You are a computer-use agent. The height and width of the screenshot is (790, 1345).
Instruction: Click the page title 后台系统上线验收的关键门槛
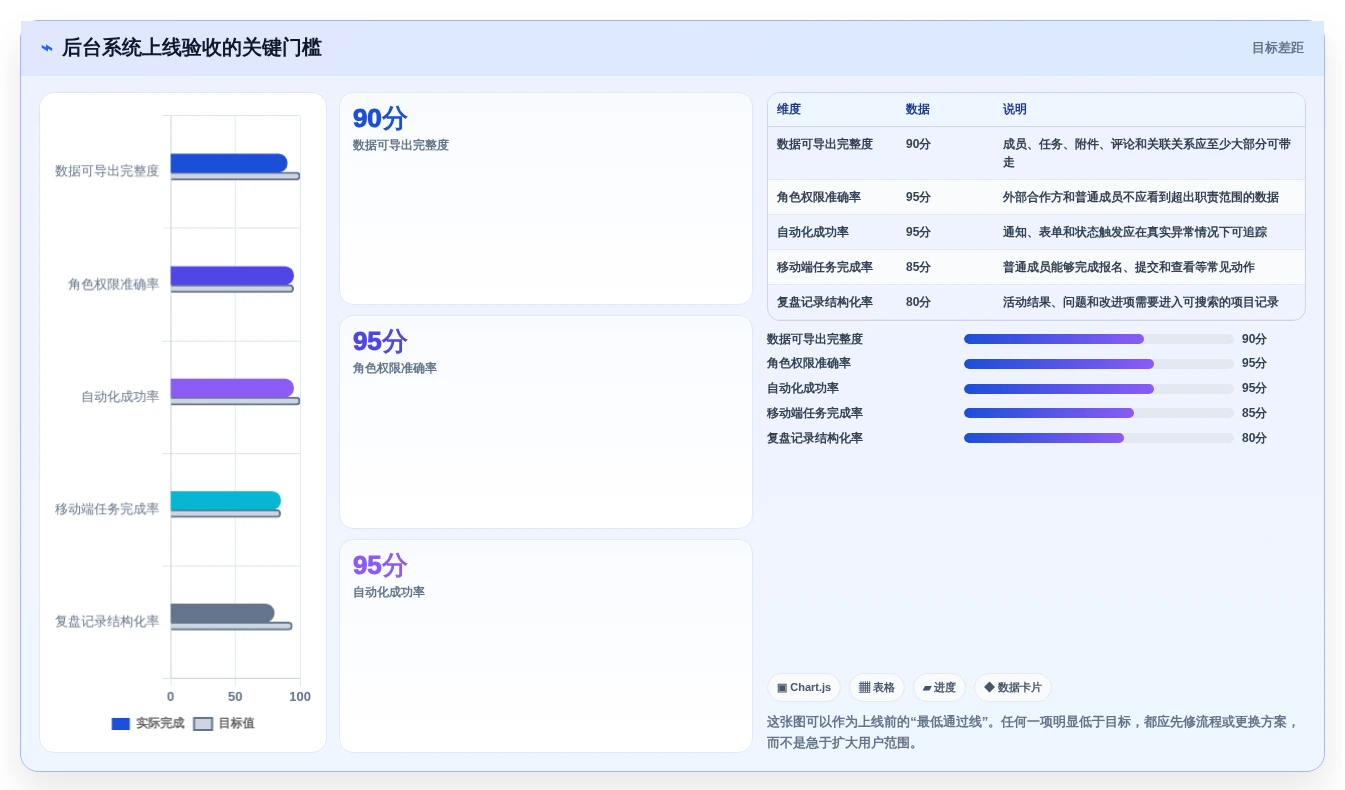(x=192, y=48)
